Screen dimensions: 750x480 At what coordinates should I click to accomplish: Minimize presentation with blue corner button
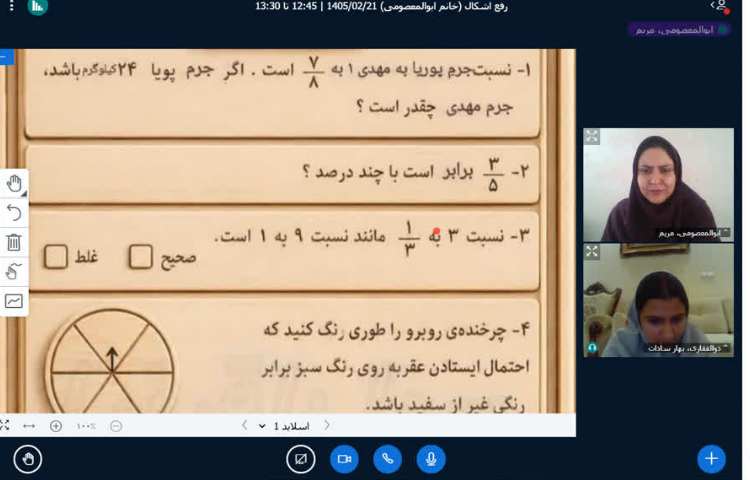coord(7,57)
